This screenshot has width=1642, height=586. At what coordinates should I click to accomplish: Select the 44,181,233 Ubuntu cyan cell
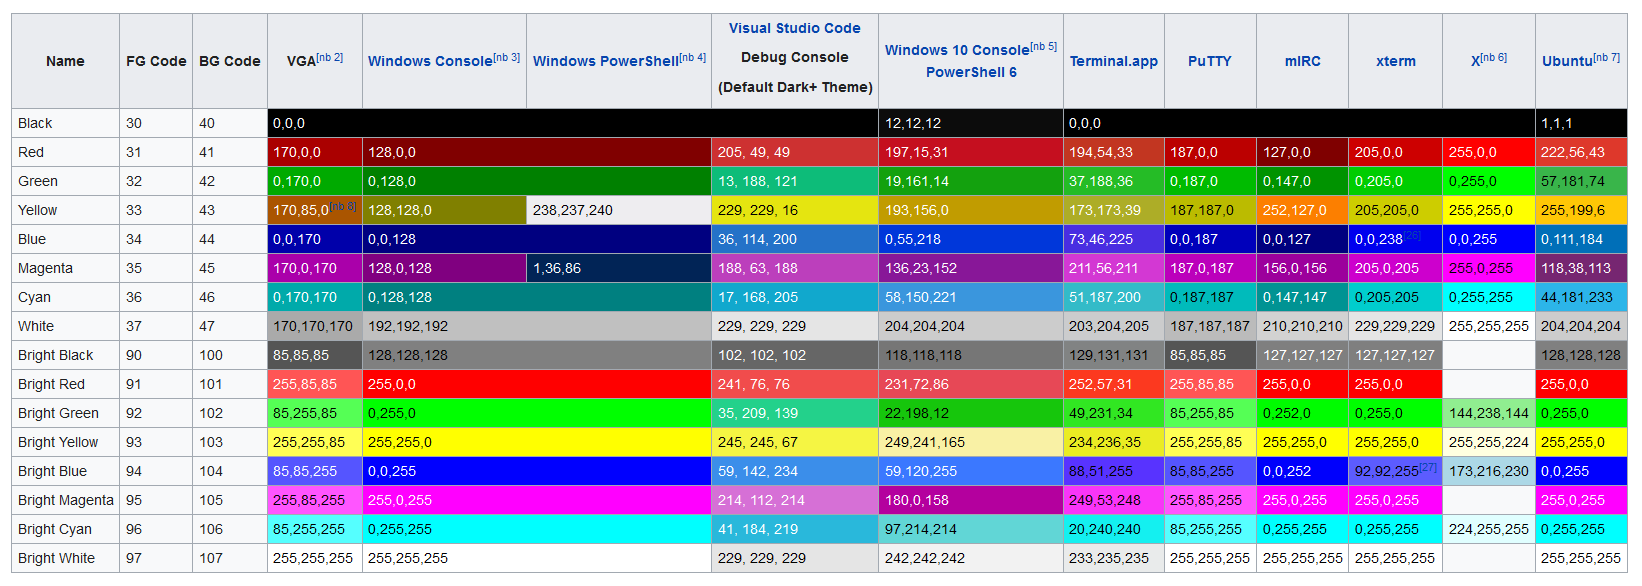click(1581, 297)
